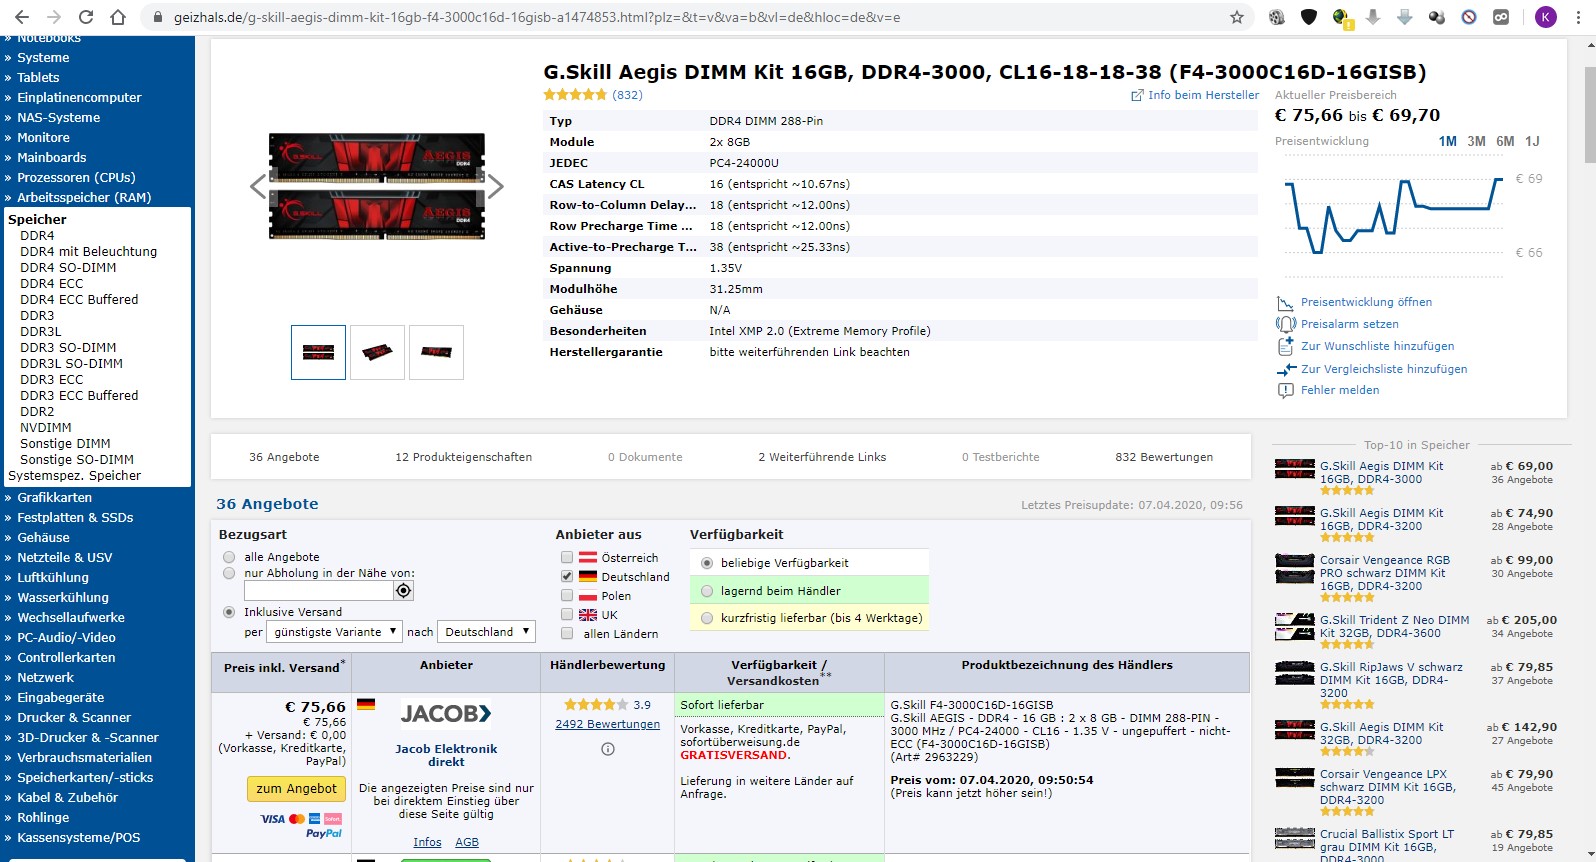Collapse Arbeitsspeicher (RAM) category

click(x=84, y=197)
